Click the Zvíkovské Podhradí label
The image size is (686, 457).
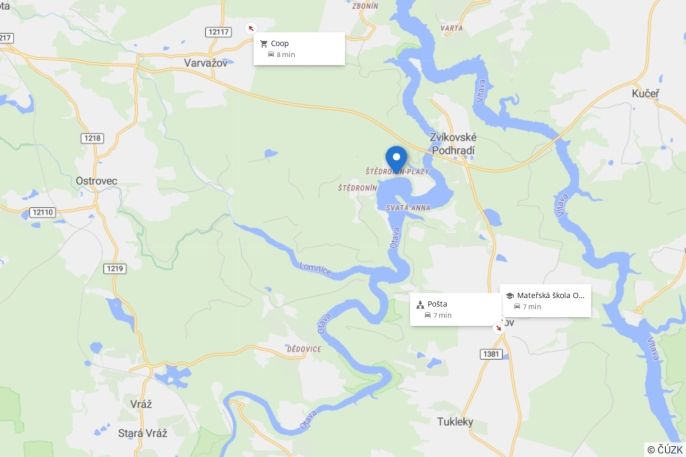453,144
